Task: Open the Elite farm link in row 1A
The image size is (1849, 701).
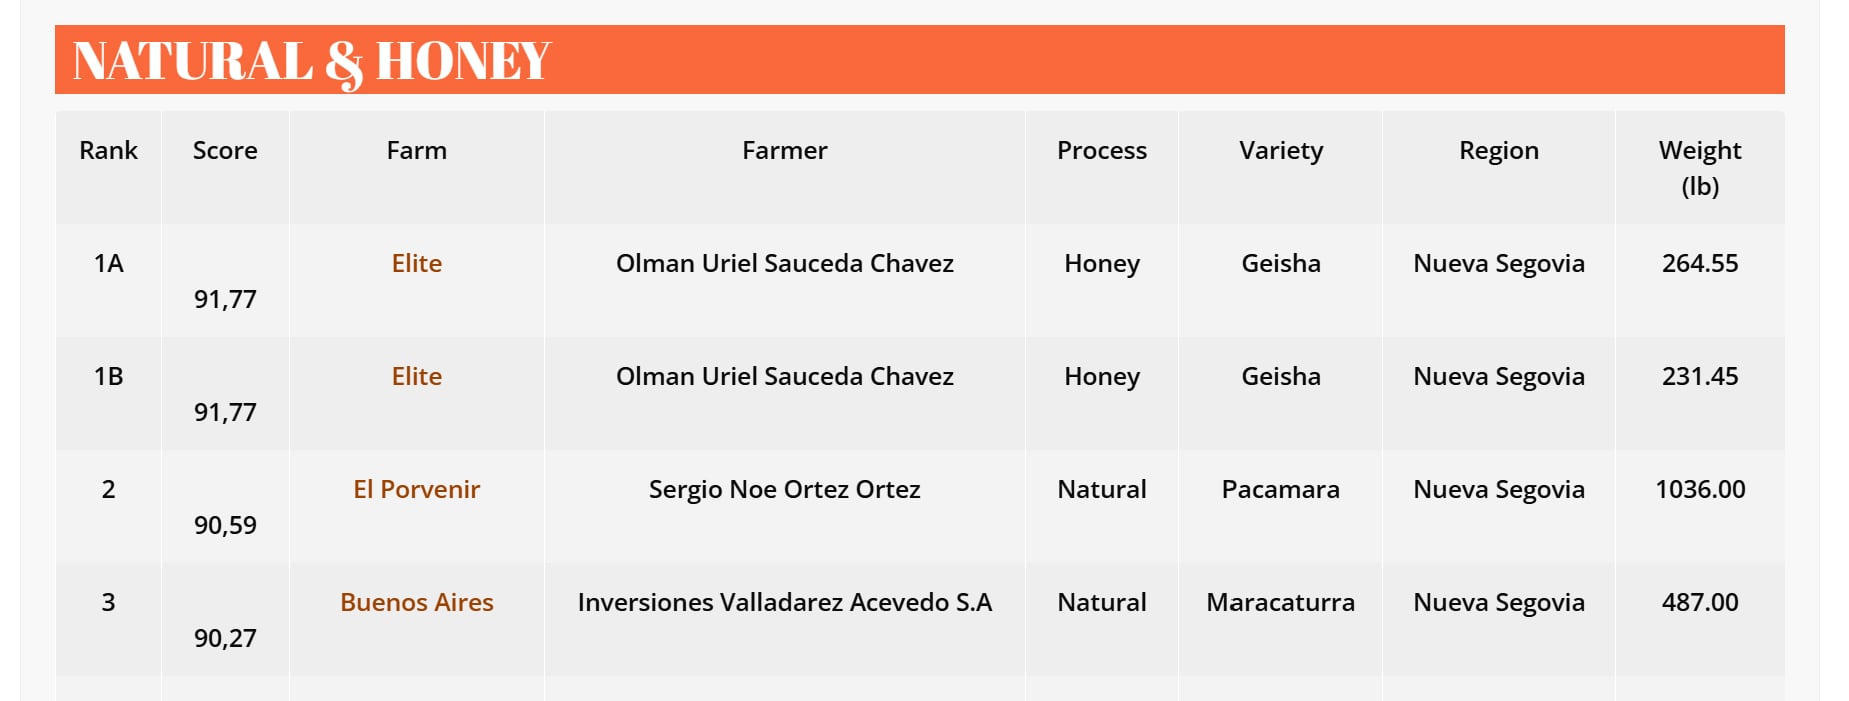Action: (x=416, y=263)
